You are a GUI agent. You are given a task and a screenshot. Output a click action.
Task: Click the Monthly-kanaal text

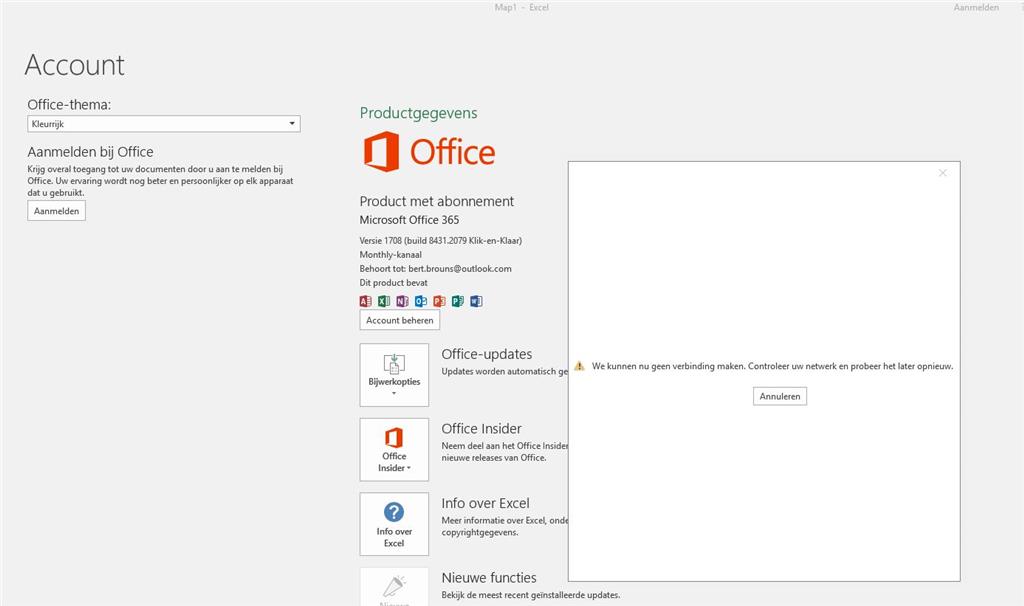391,255
